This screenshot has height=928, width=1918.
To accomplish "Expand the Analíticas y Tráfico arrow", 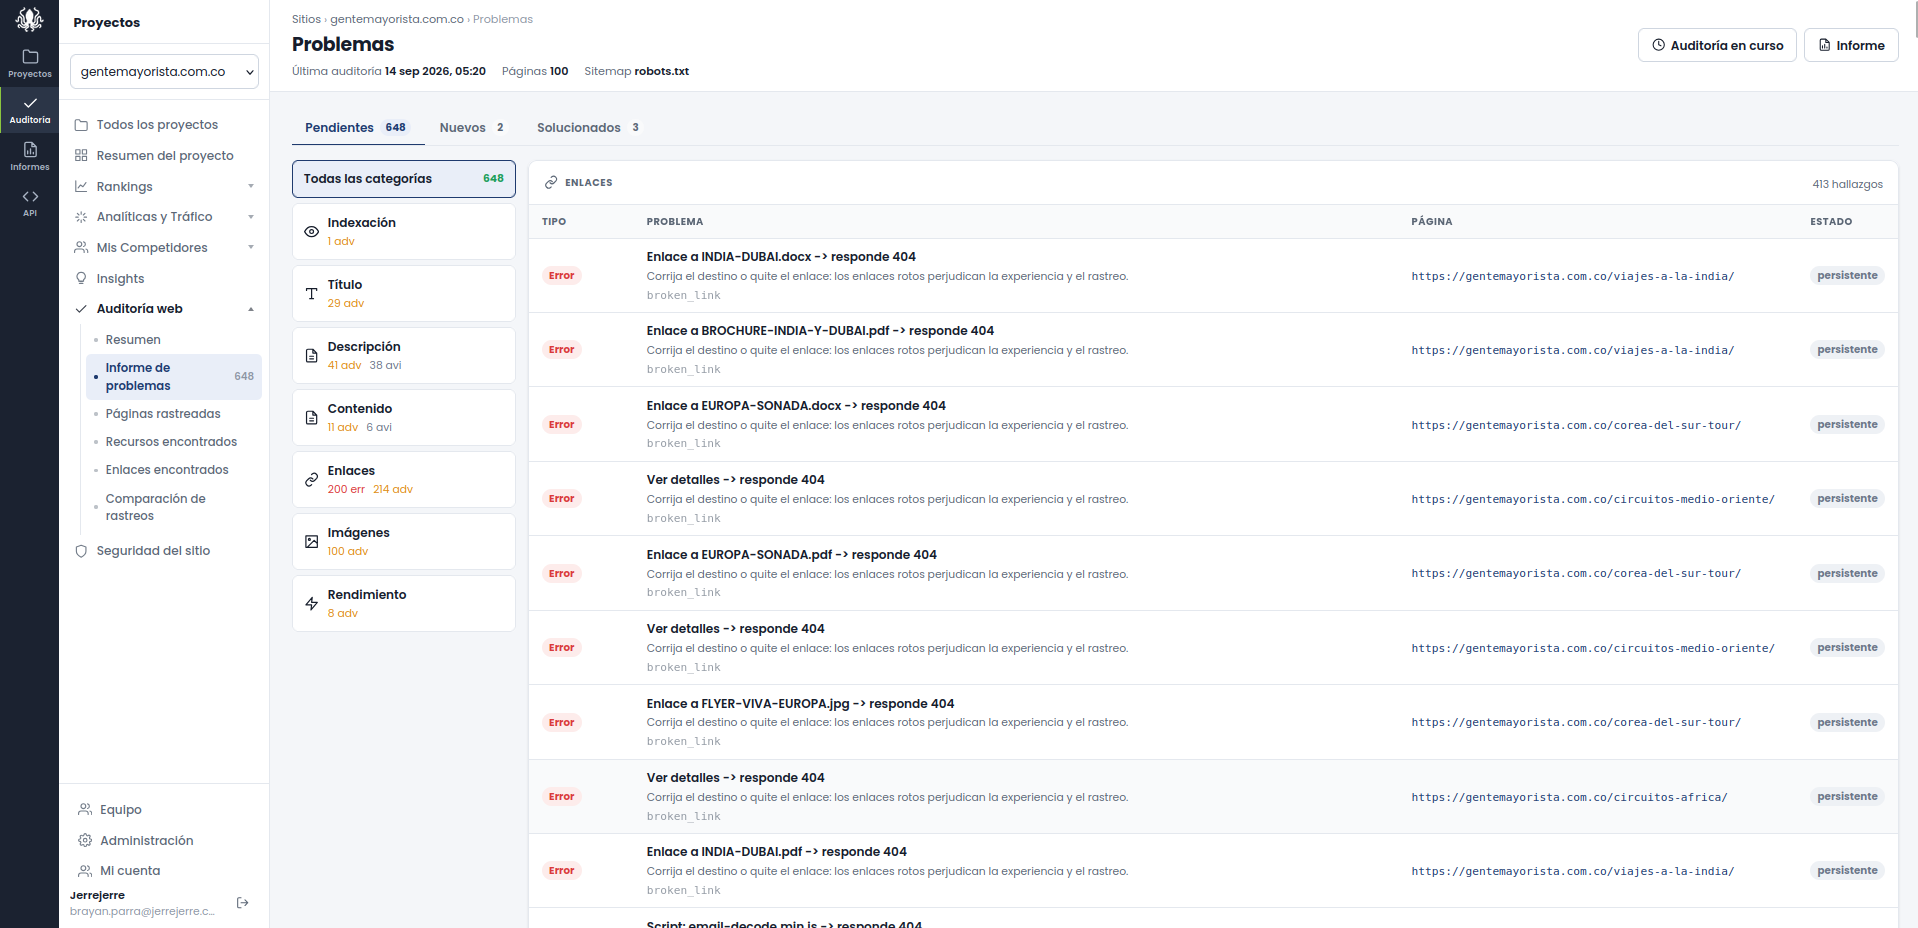I will [x=251, y=217].
